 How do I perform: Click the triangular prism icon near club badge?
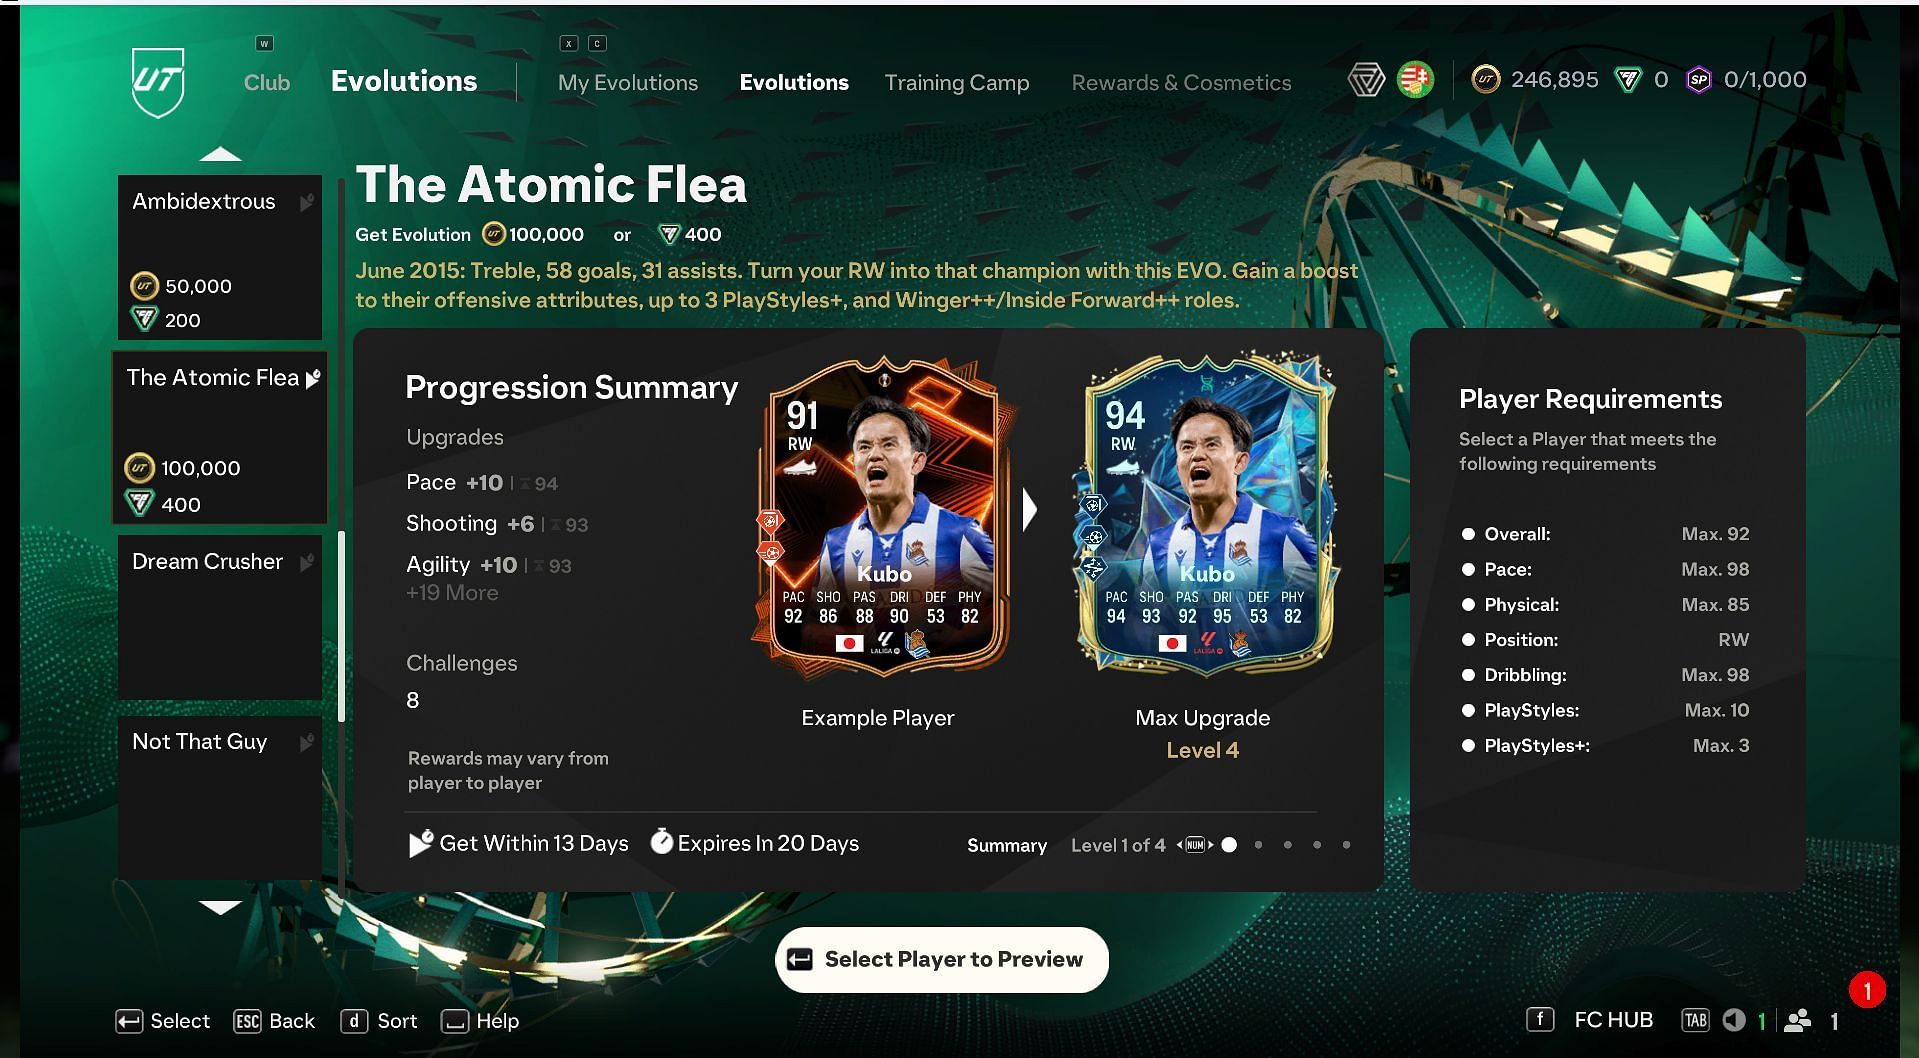tap(1366, 80)
